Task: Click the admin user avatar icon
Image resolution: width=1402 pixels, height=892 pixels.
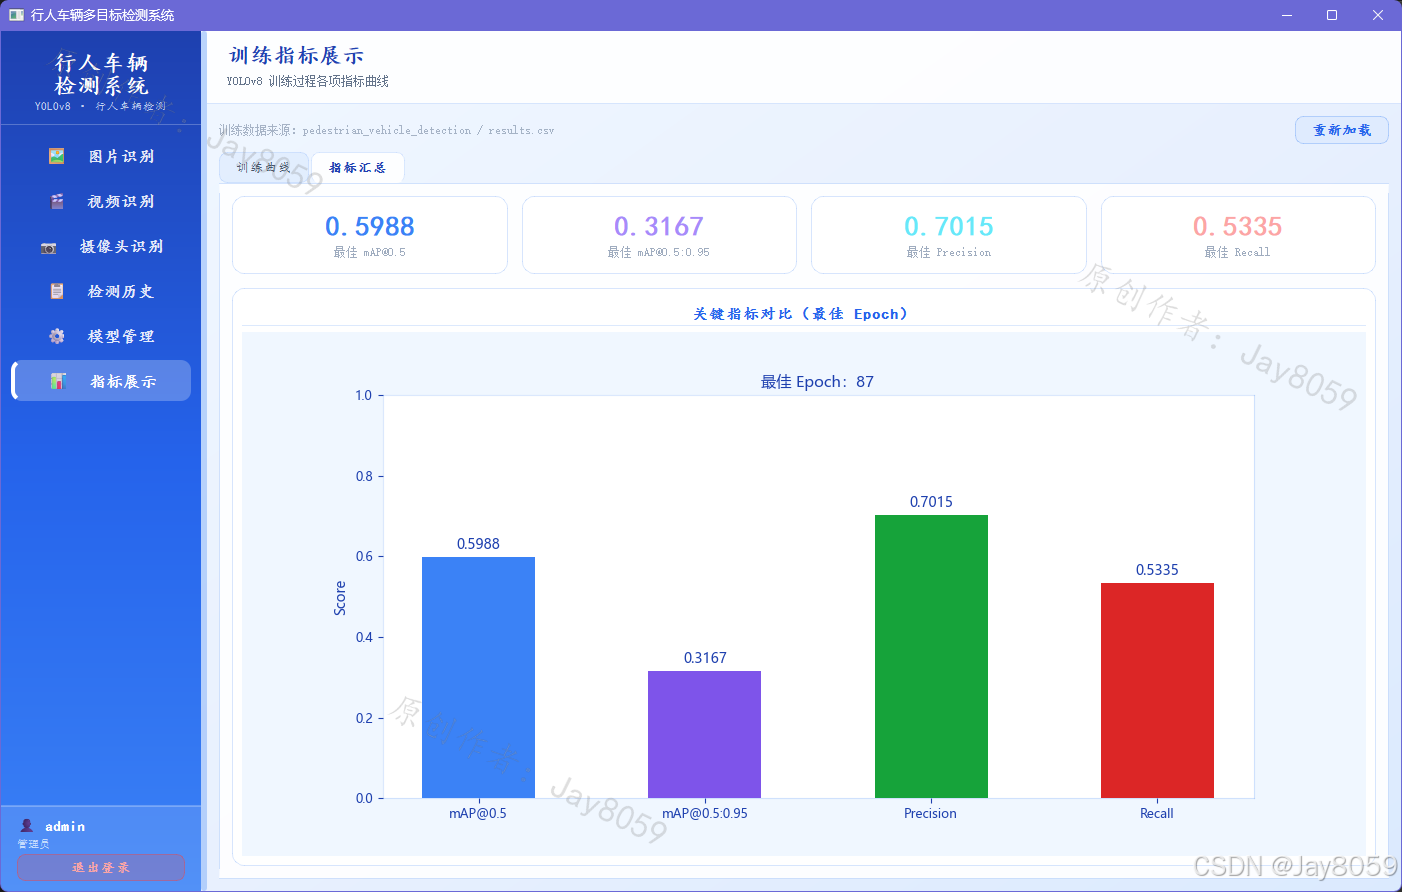Action: point(27,826)
